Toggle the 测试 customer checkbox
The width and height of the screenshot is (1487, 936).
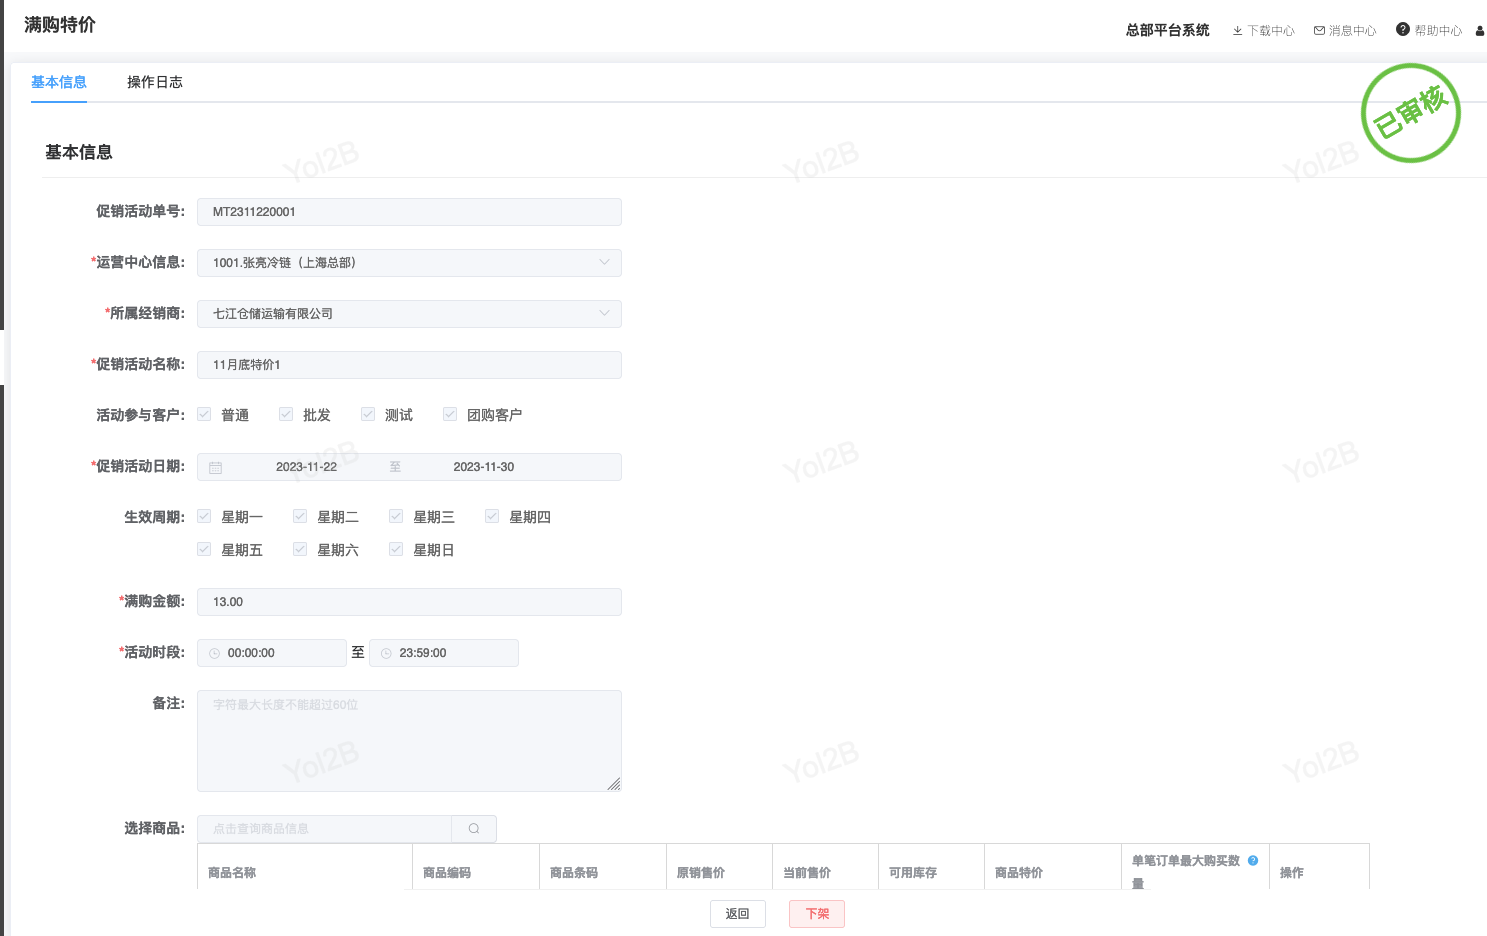[x=368, y=414]
